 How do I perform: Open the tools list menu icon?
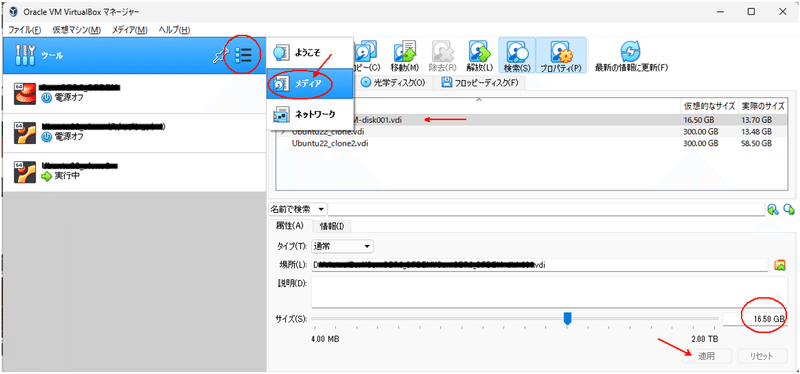[243, 55]
